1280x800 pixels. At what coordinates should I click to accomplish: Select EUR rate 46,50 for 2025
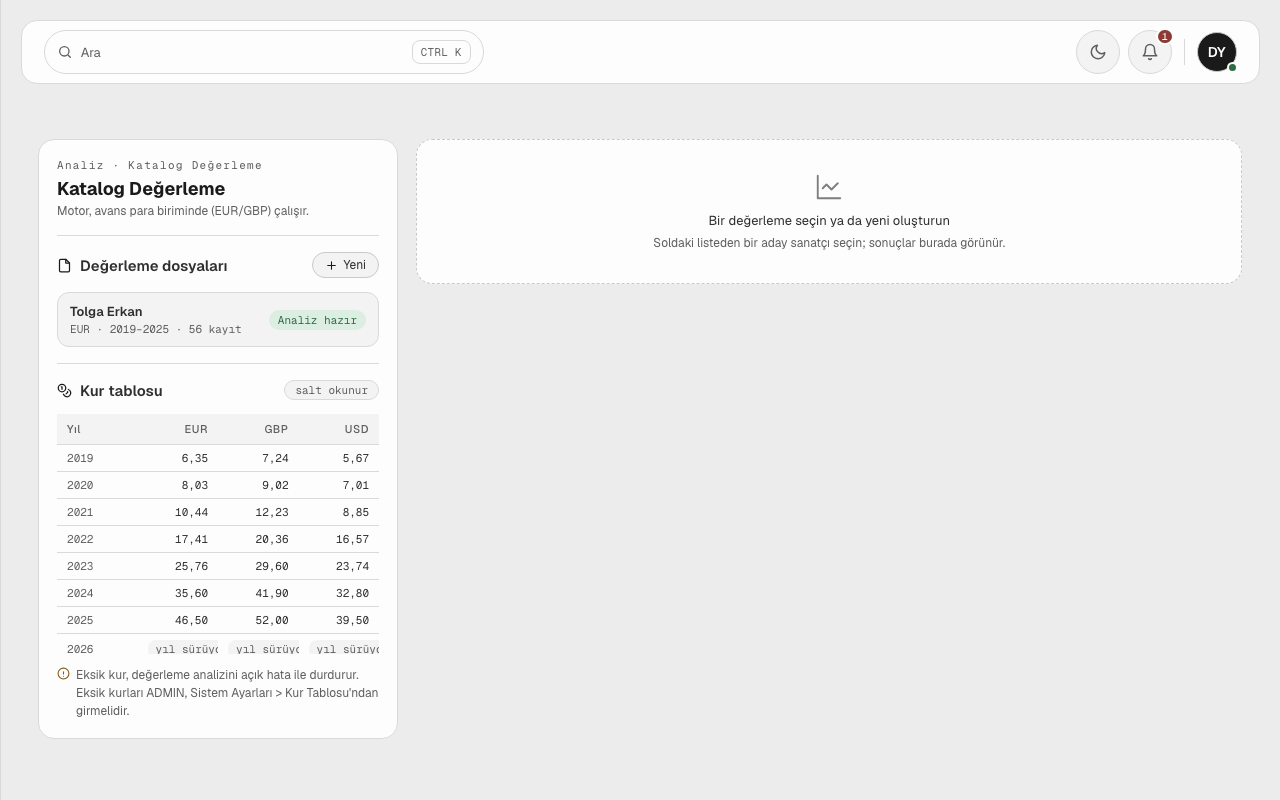click(191, 620)
